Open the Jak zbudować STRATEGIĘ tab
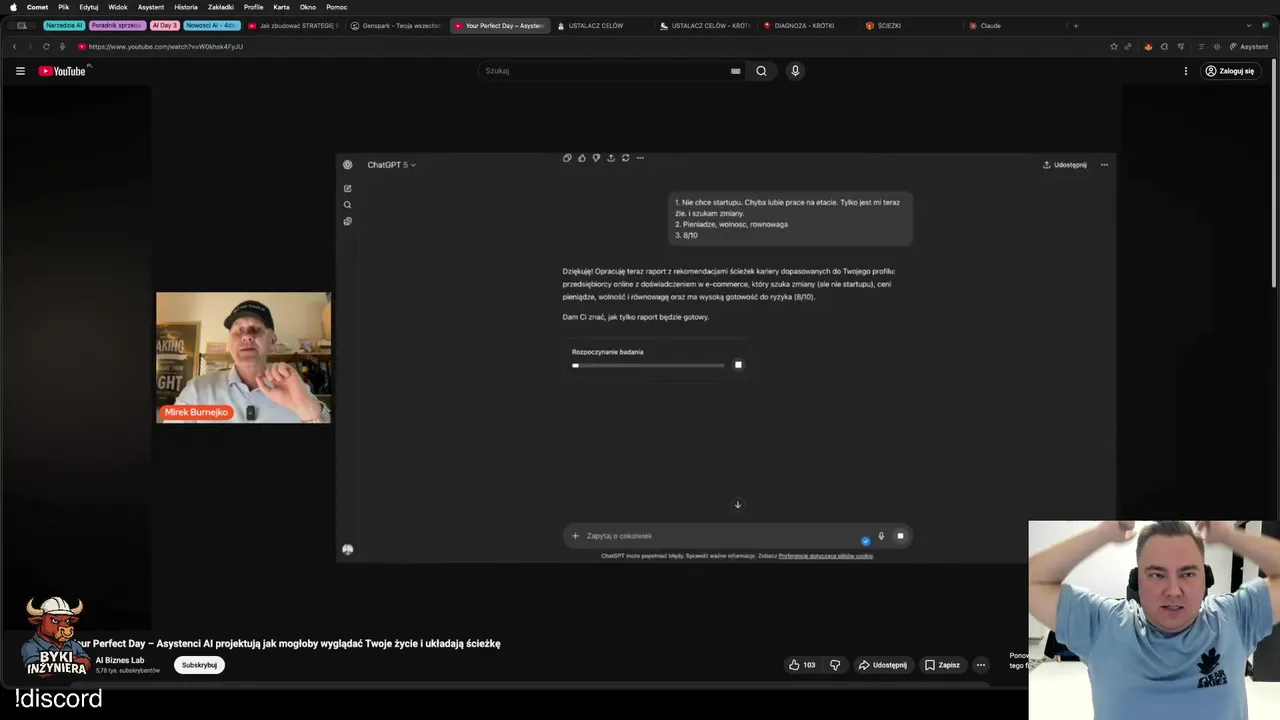The width and height of the screenshot is (1280, 720). coord(292,26)
